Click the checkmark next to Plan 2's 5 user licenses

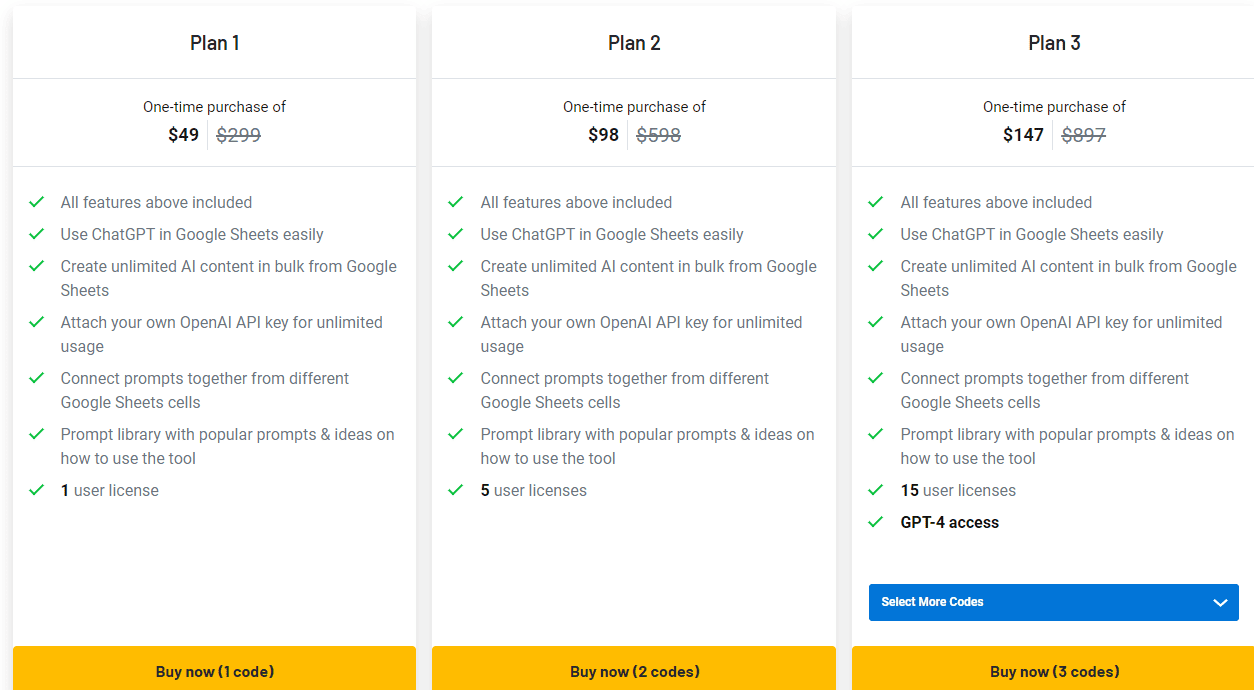coord(457,490)
